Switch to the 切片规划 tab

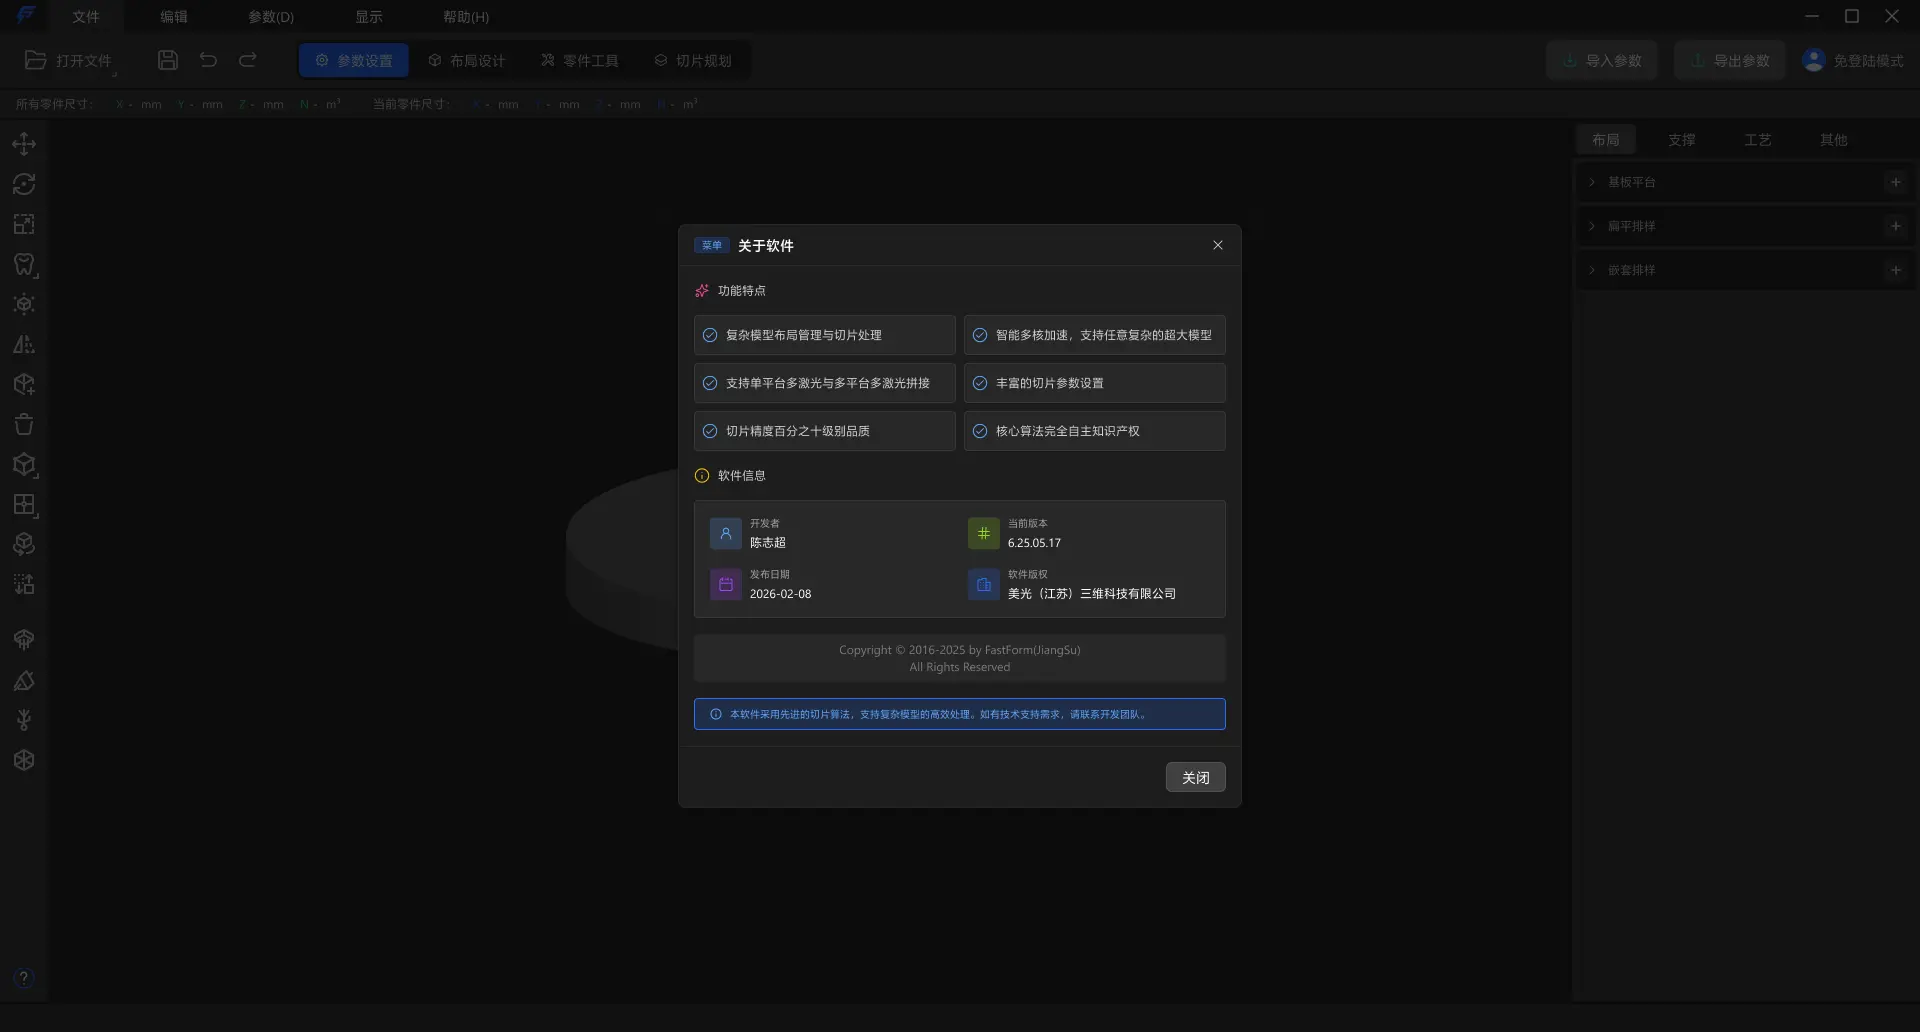click(x=693, y=60)
